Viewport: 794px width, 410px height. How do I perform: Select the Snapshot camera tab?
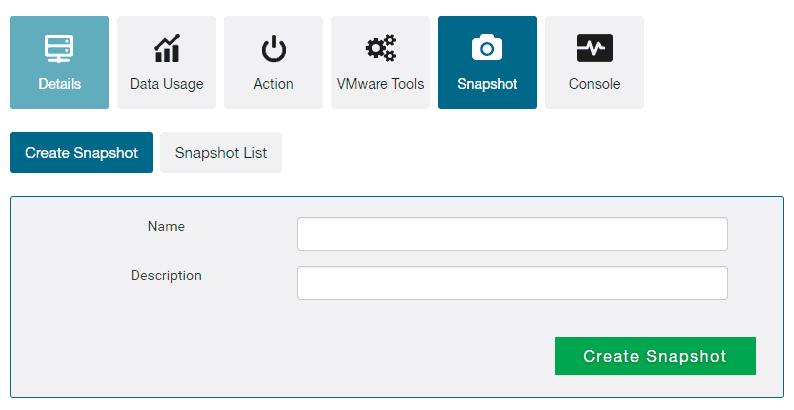[487, 62]
